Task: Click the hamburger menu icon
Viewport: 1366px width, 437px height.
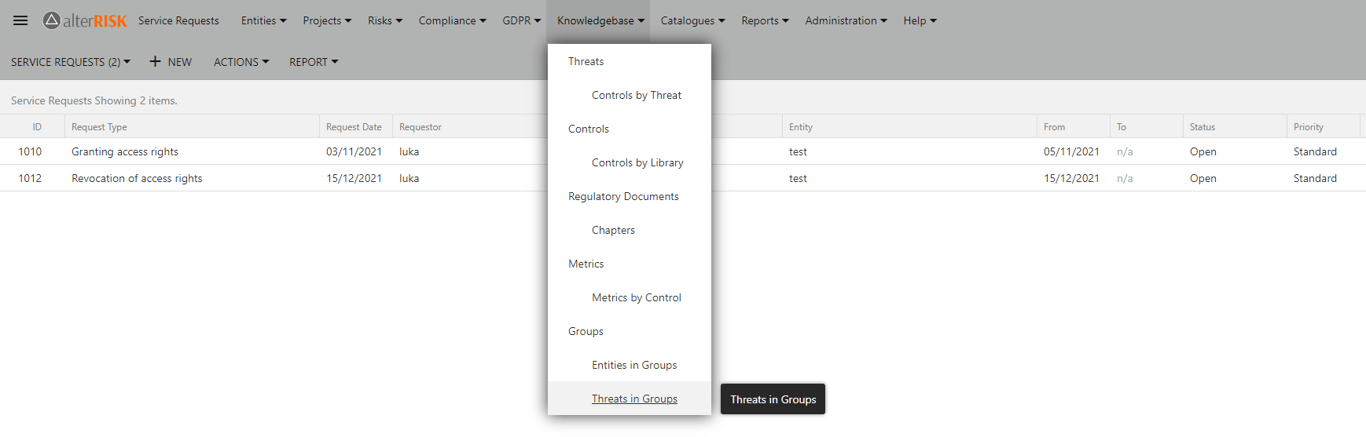Action: [x=20, y=20]
